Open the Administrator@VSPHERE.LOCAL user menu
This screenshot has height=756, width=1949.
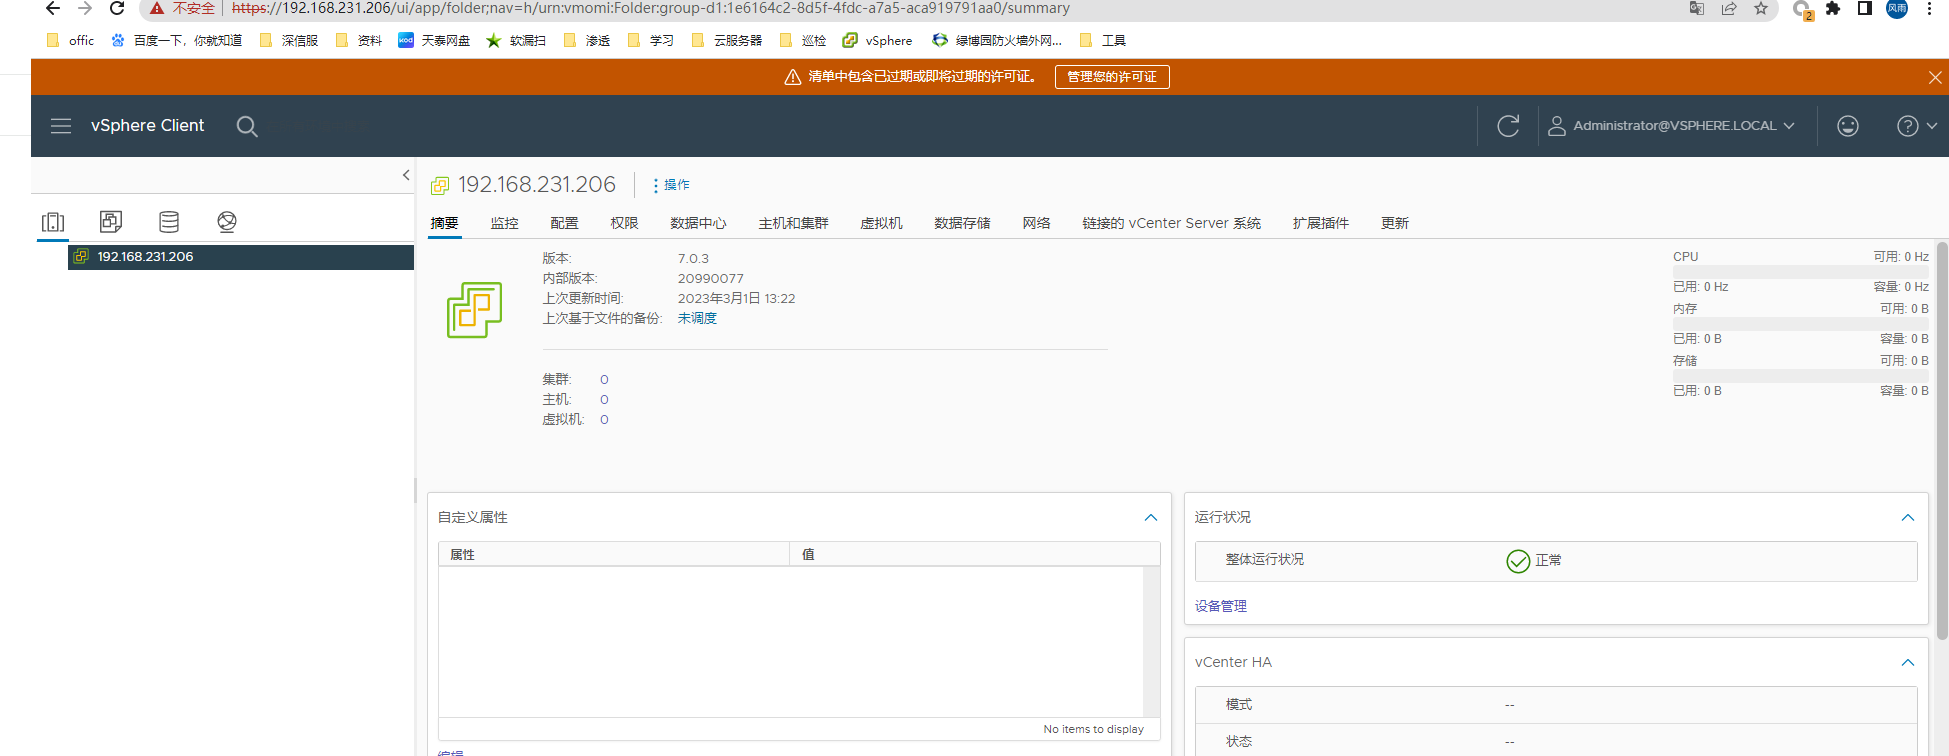(x=1671, y=126)
